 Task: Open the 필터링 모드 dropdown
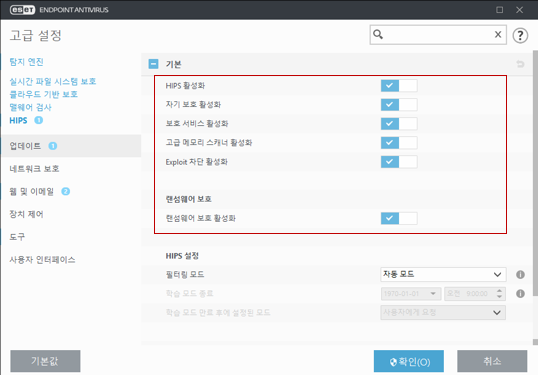(x=443, y=274)
